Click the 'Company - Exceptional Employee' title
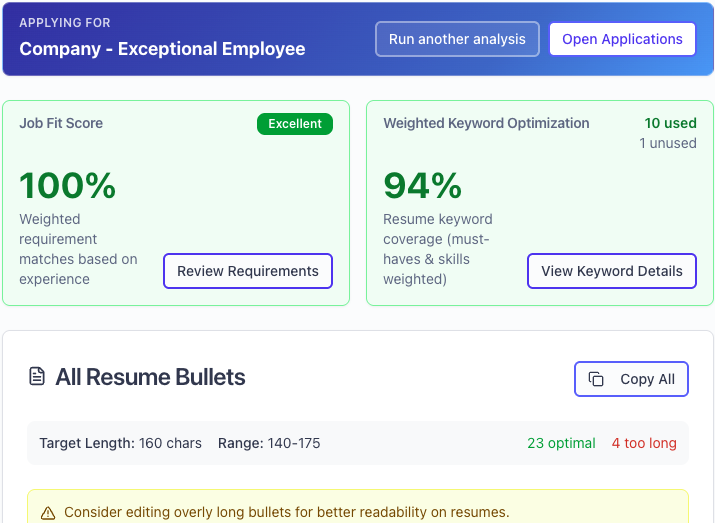715x523 pixels. [162, 49]
